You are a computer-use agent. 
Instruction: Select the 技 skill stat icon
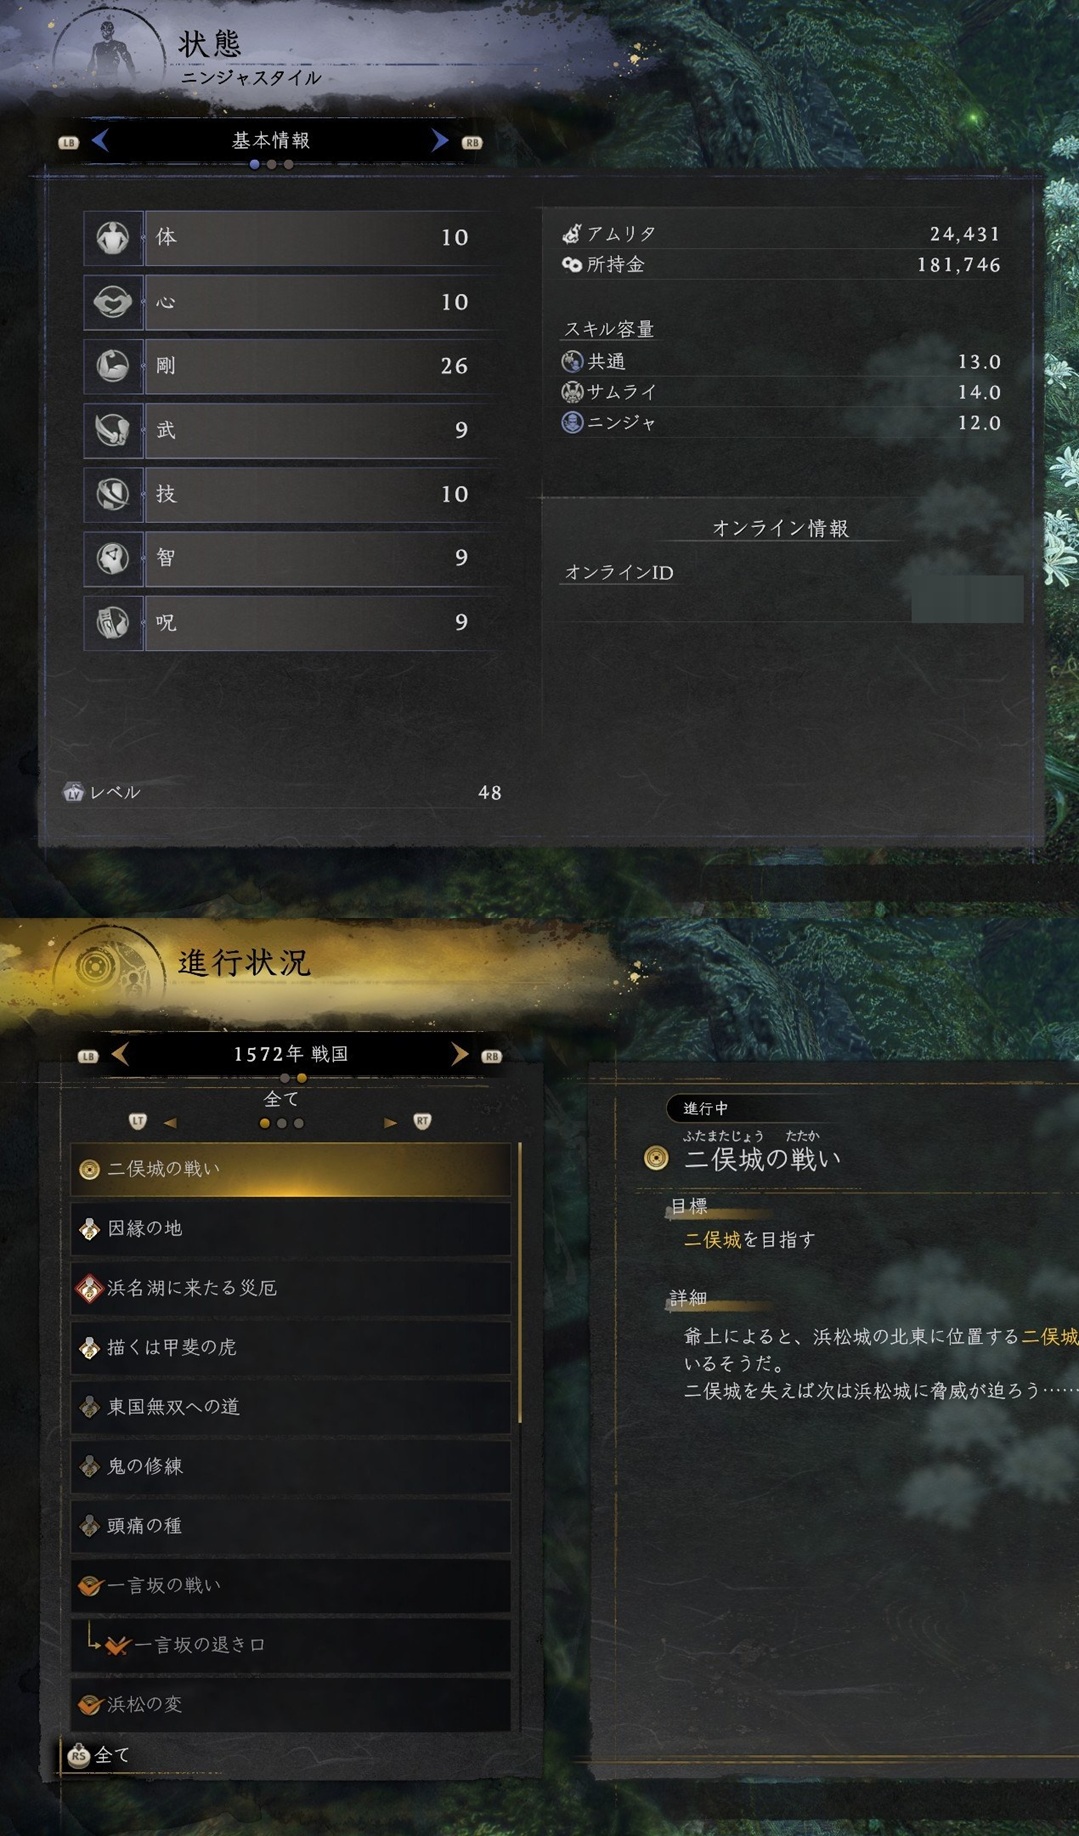click(113, 494)
